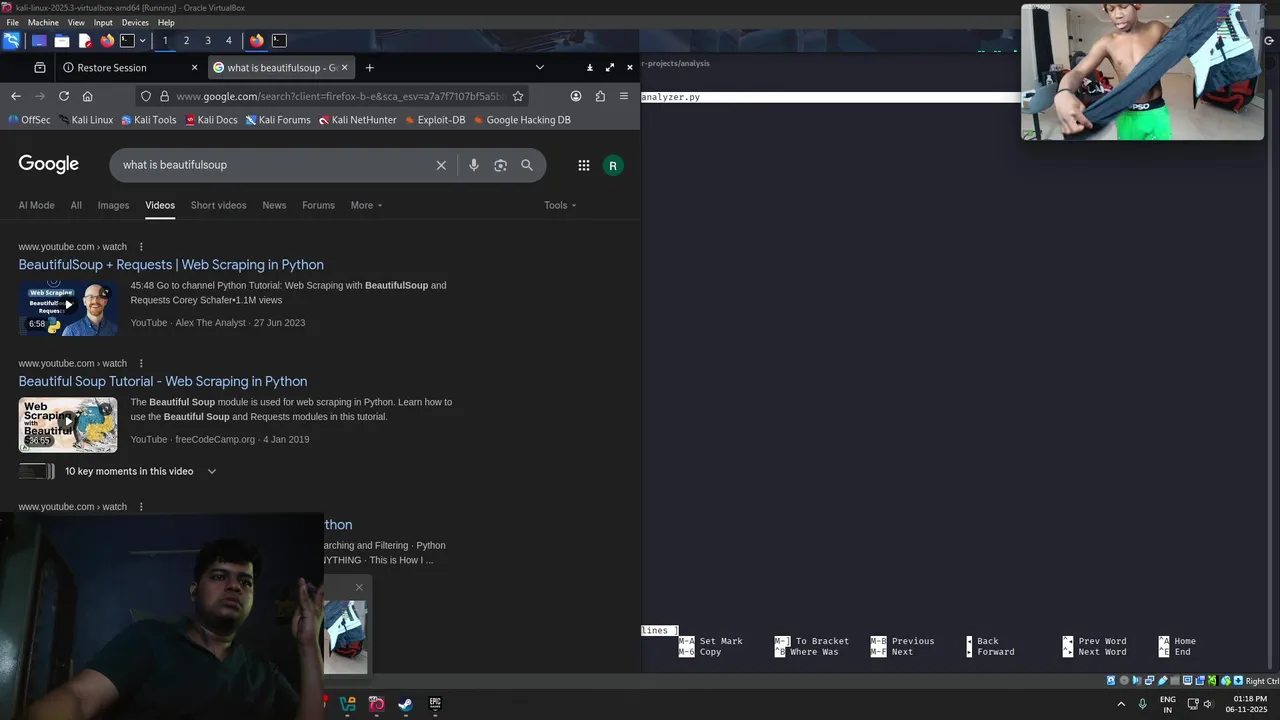Expand the list all tabs chevron
Viewport: 1280px width, 720px height.
pyautogui.click(x=540, y=68)
